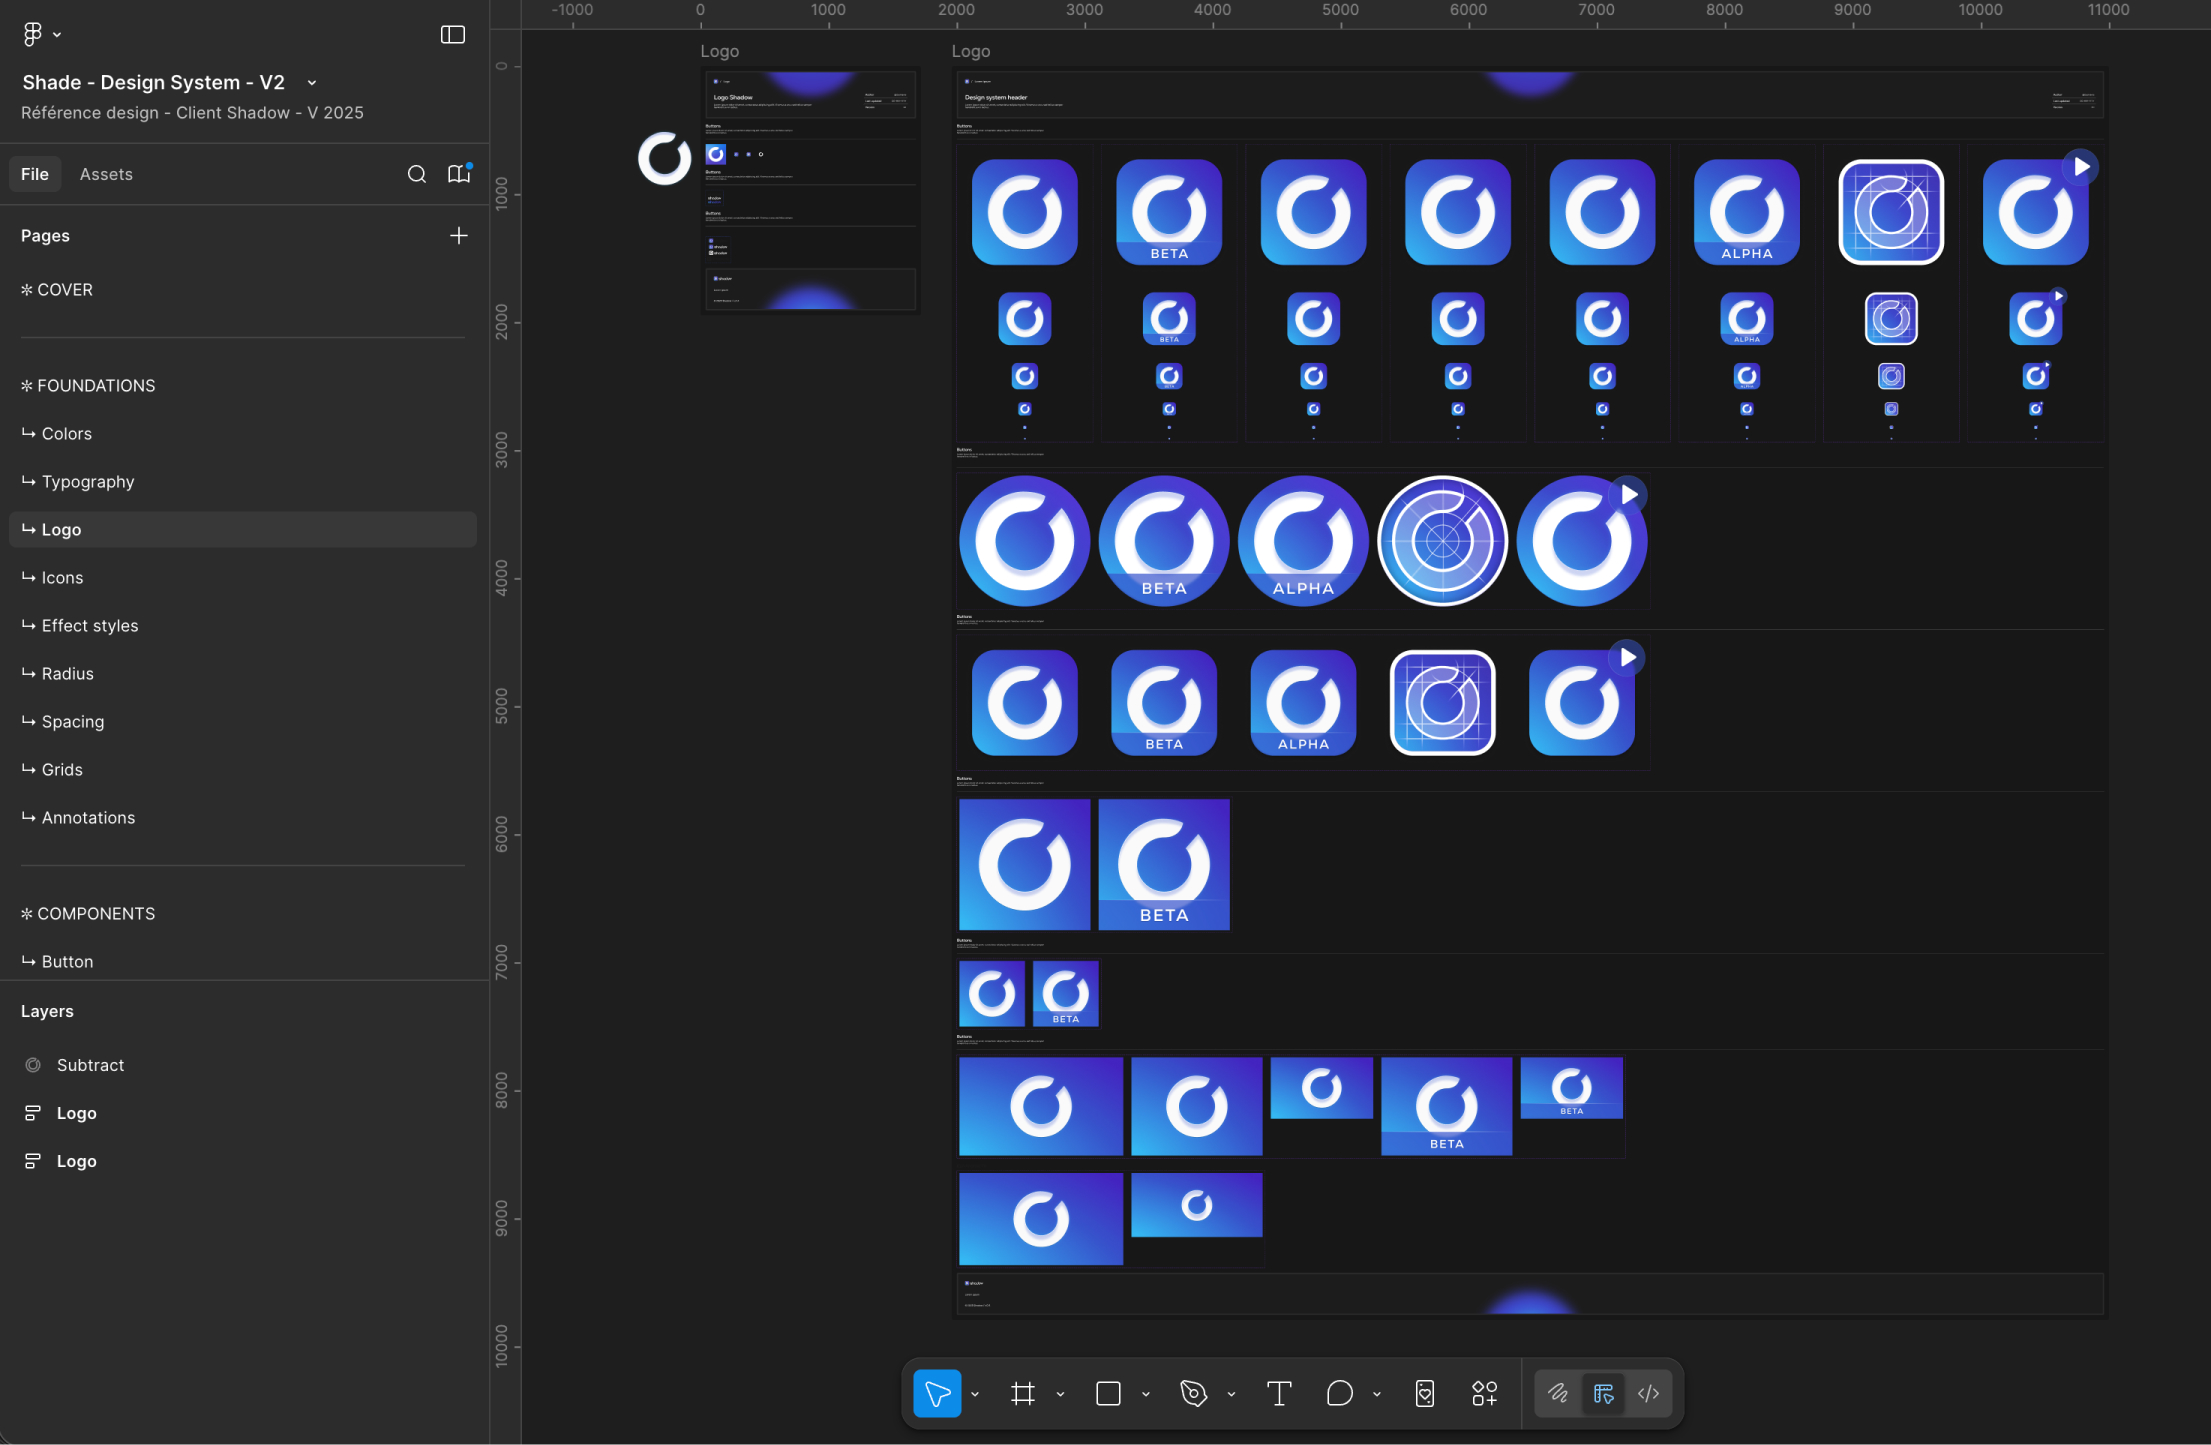Expand the file name dropdown chevron

tap(312, 83)
